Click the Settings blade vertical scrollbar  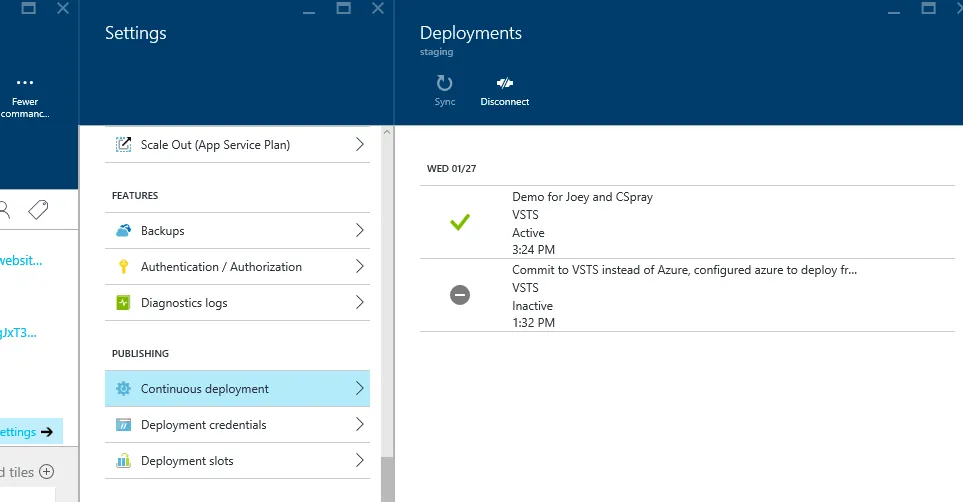(x=387, y=300)
